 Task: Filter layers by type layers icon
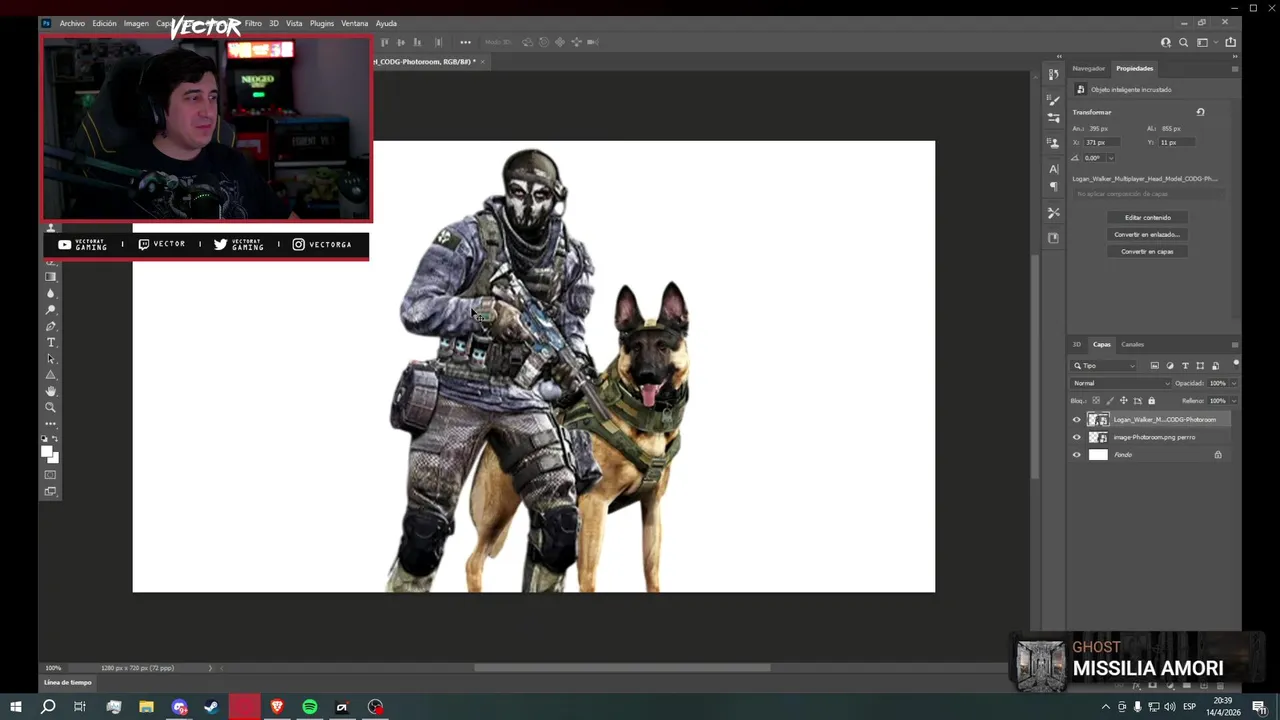coord(1185,366)
